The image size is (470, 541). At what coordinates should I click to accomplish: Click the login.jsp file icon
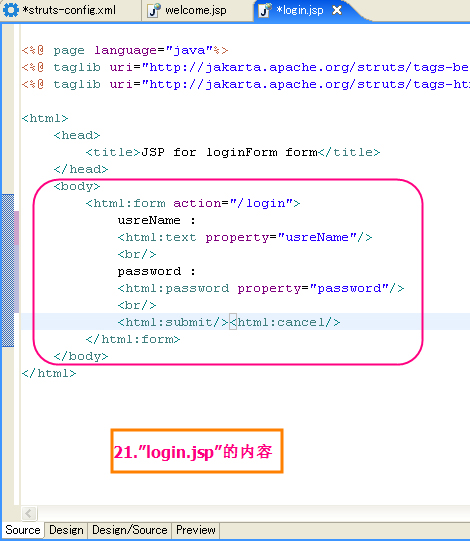point(265,10)
